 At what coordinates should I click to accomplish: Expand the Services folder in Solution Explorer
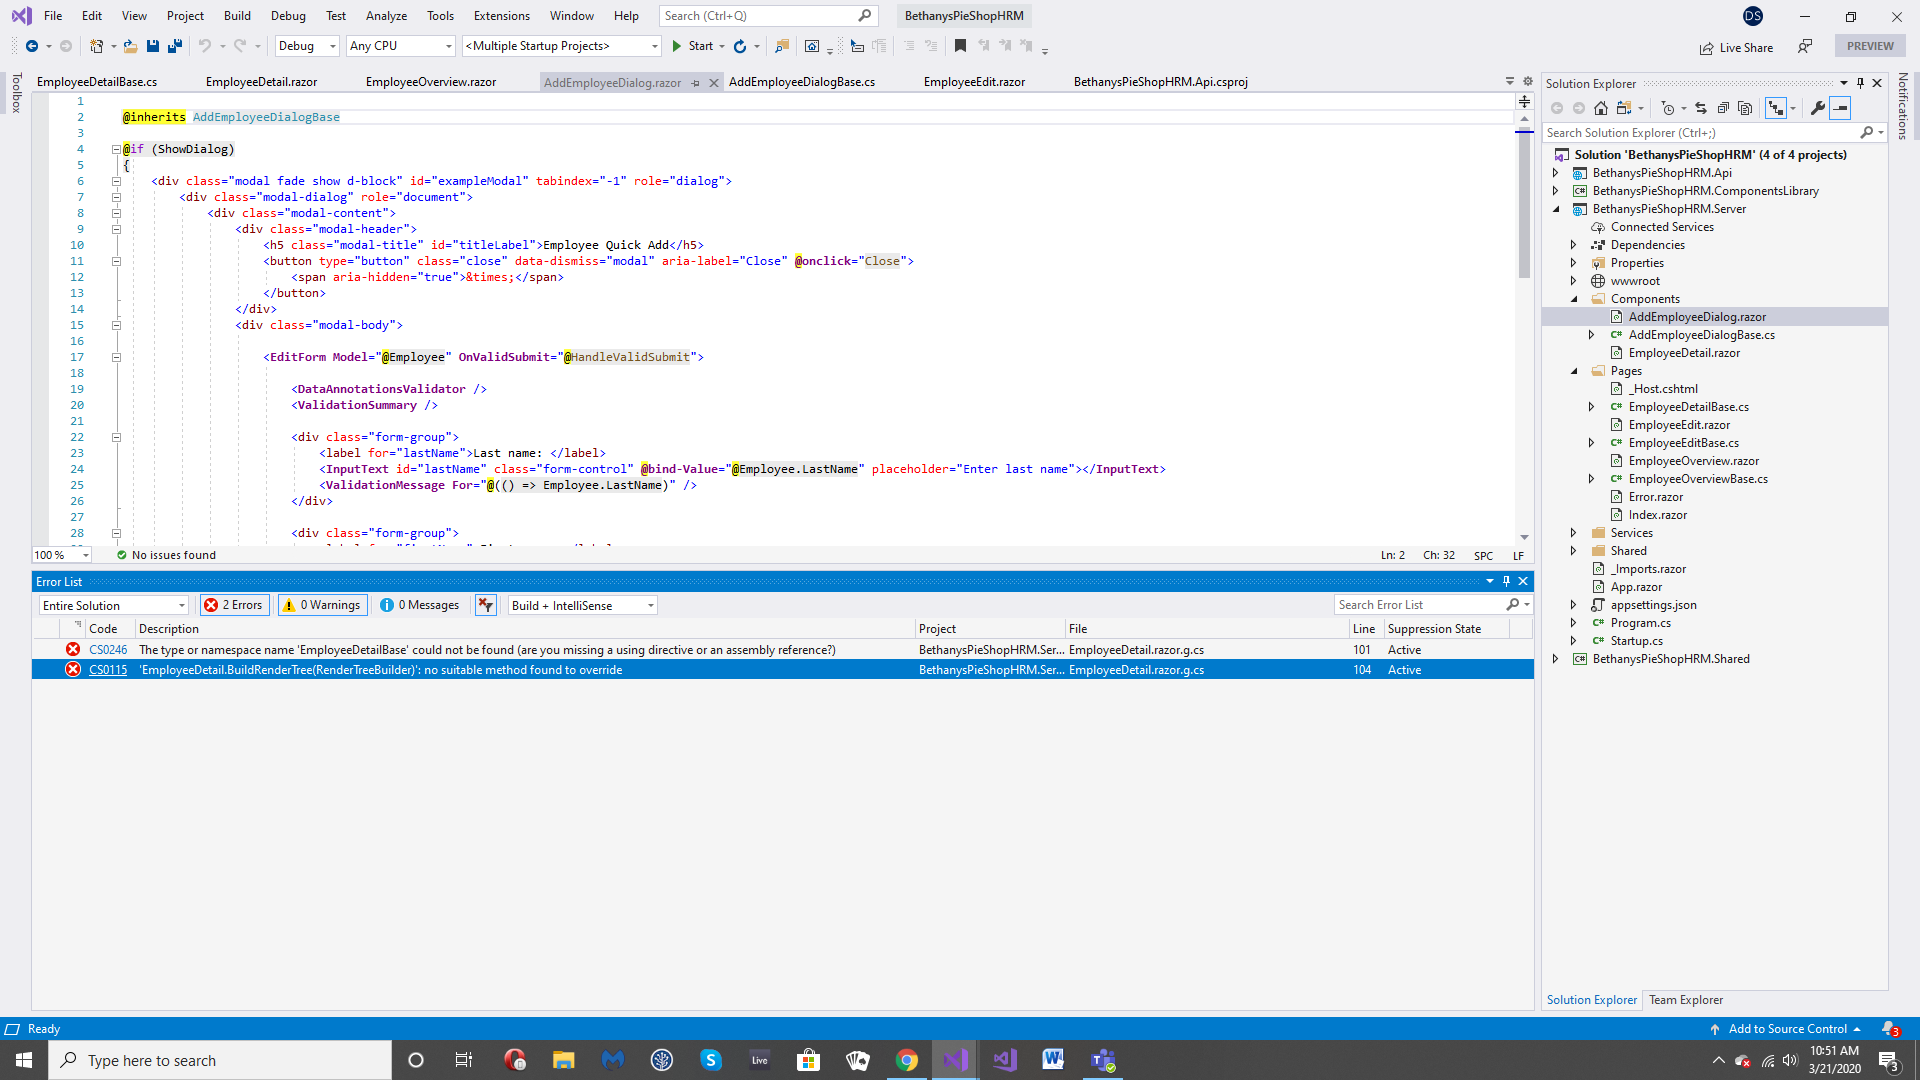pyautogui.click(x=1573, y=533)
